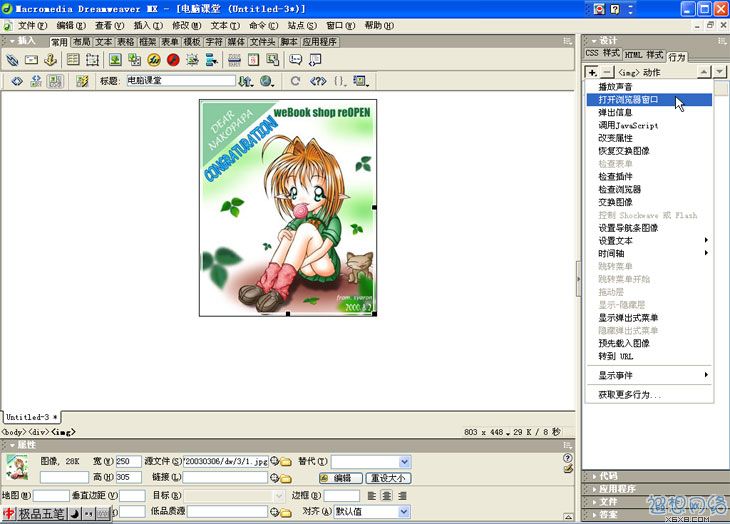Screen dimensions: 730x524
Task: Click the 宽 width field showing 250
Action: pyautogui.click(x=128, y=462)
